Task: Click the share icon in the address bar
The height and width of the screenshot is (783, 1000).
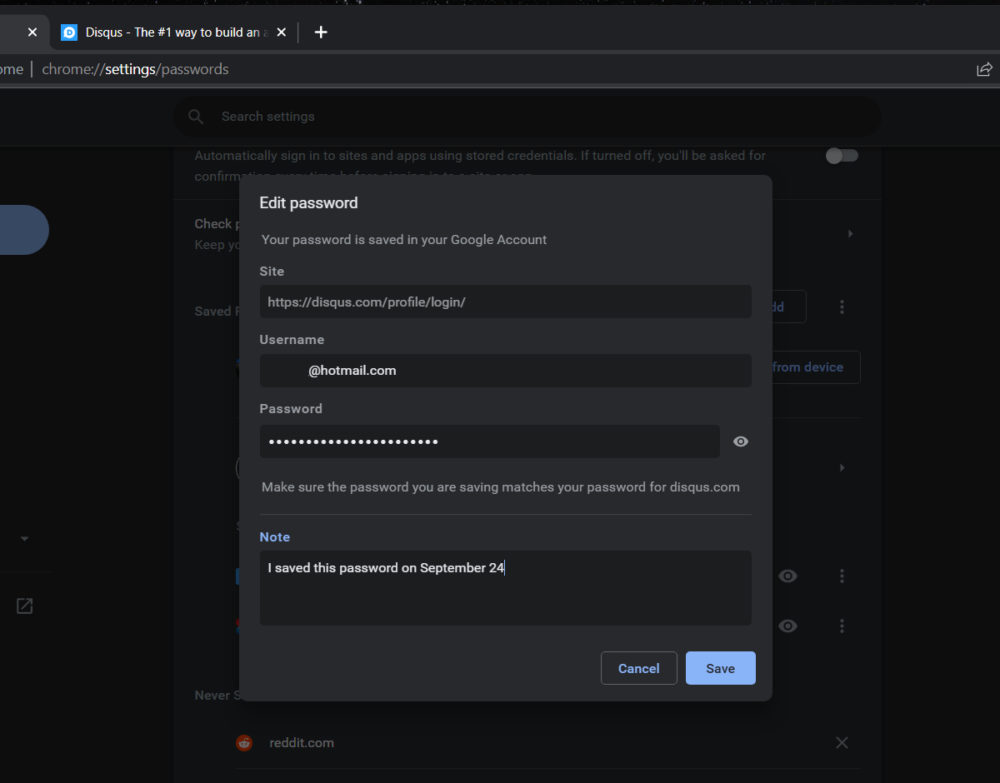Action: pyautogui.click(x=984, y=69)
